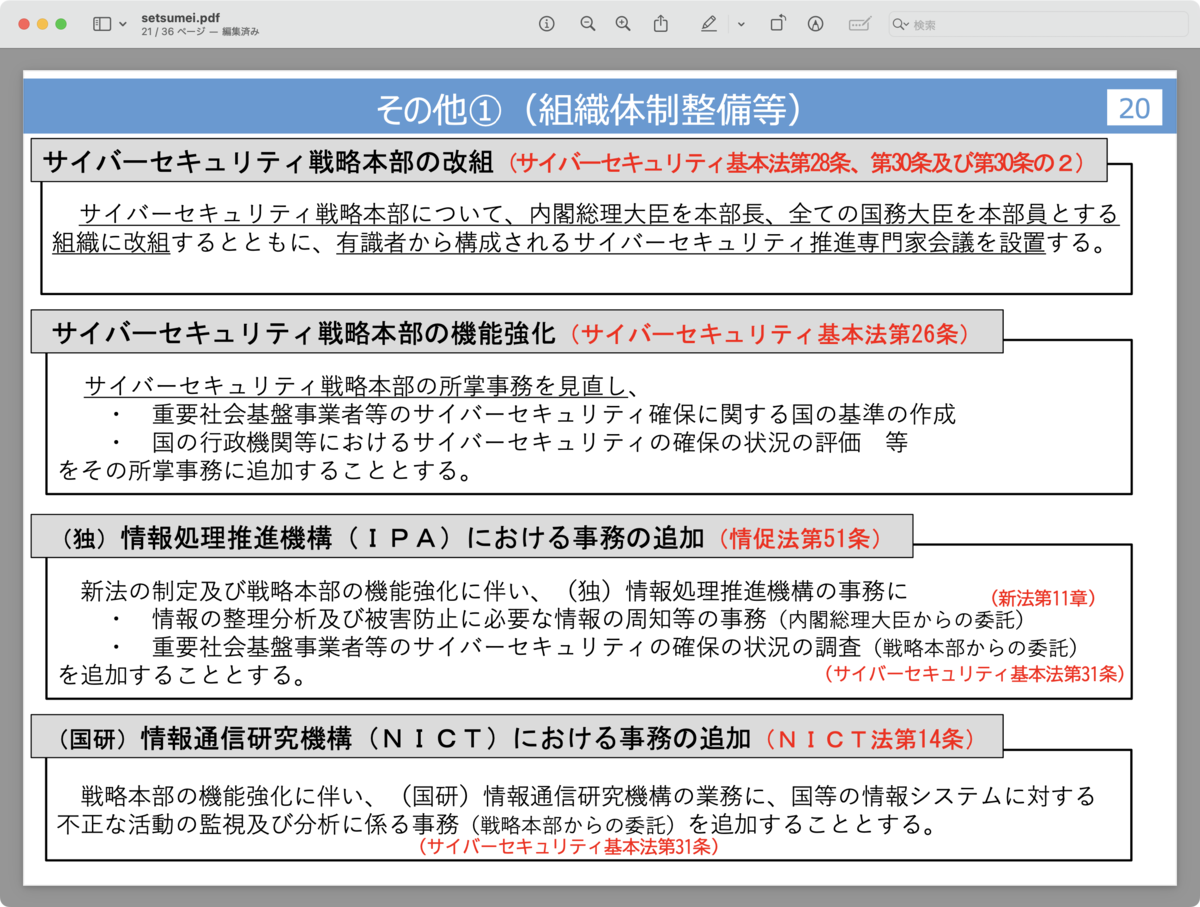Open the Share menu icon
1200x907 pixels.
660,24
